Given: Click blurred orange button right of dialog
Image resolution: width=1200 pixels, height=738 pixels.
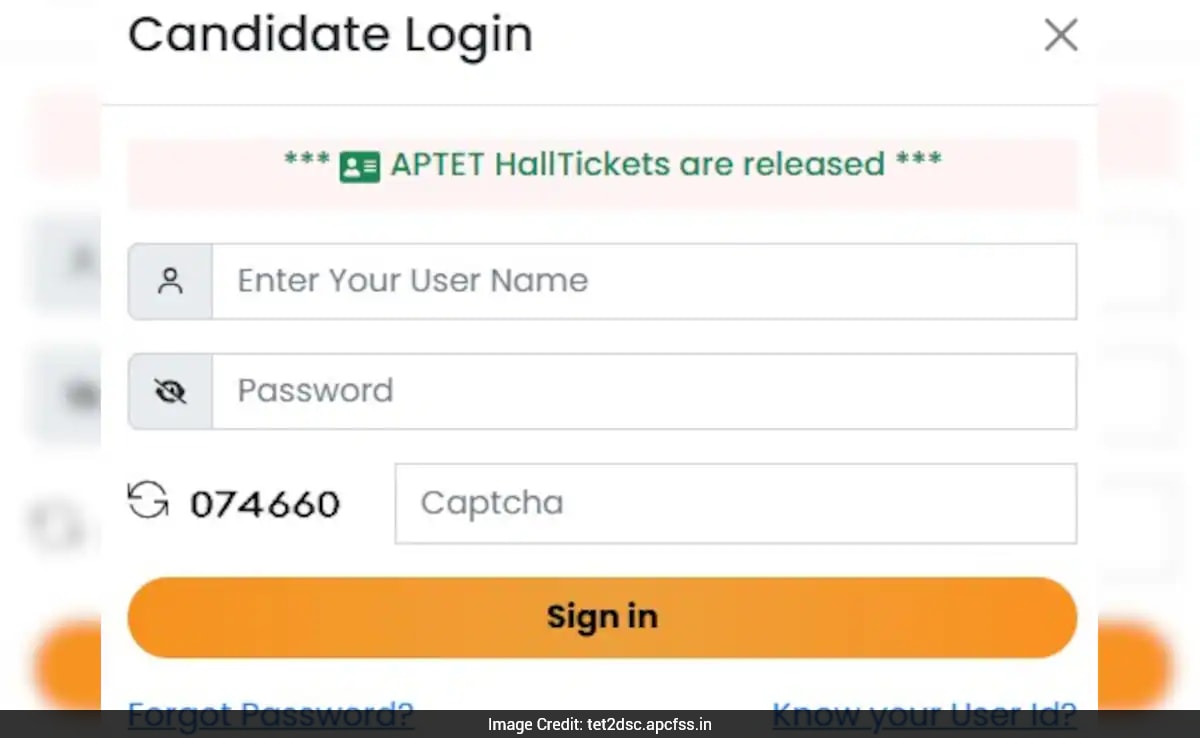Looking at the screenshot, I should pyautogui.click(x=1134, y=665).
